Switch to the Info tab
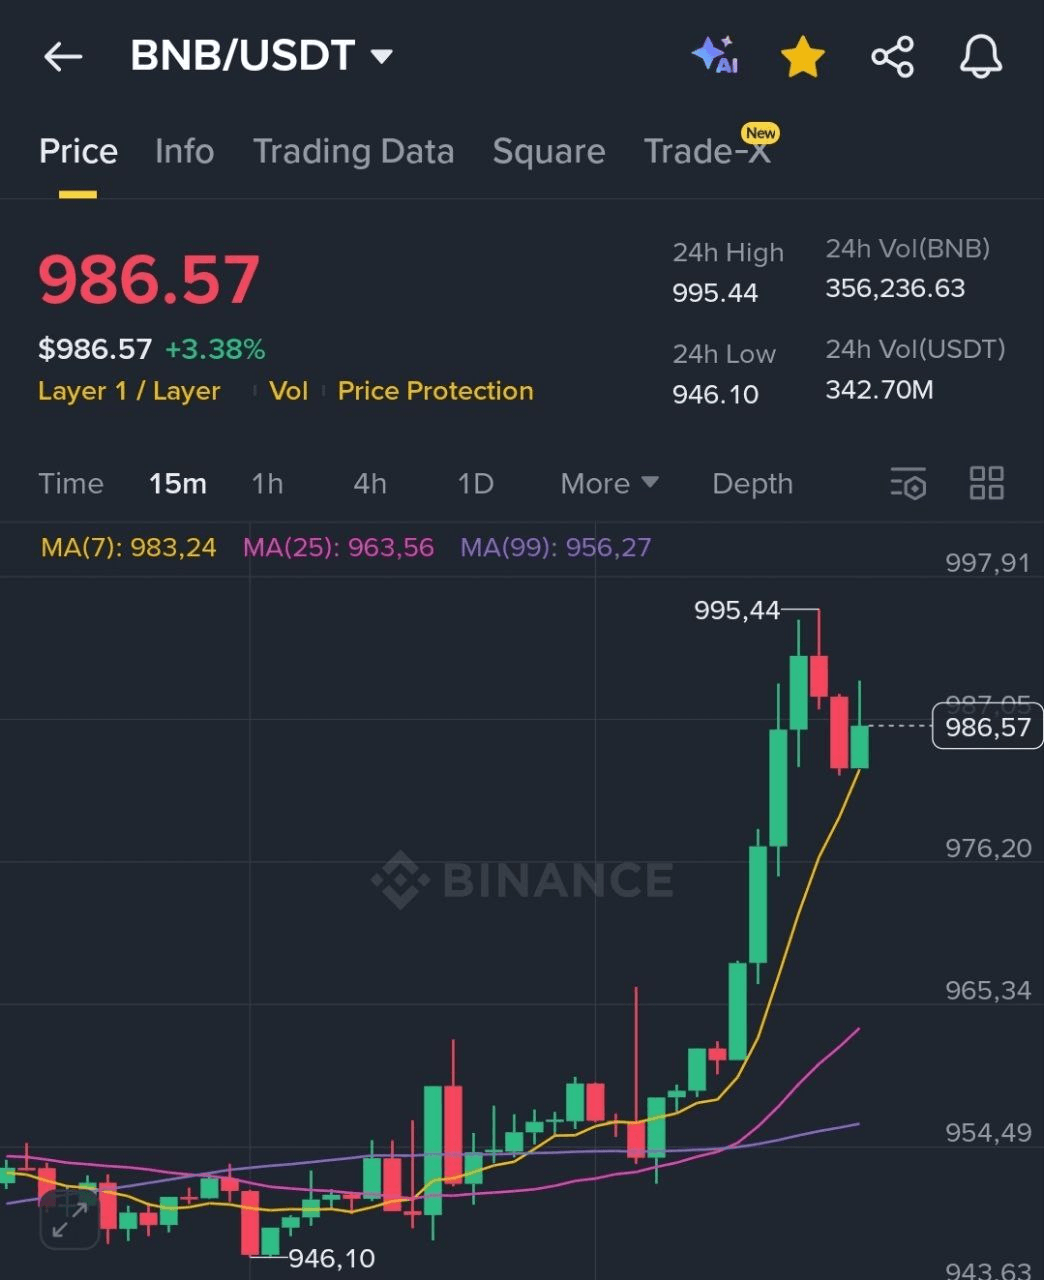The image size is (1044, 1280). coord(184,151)
